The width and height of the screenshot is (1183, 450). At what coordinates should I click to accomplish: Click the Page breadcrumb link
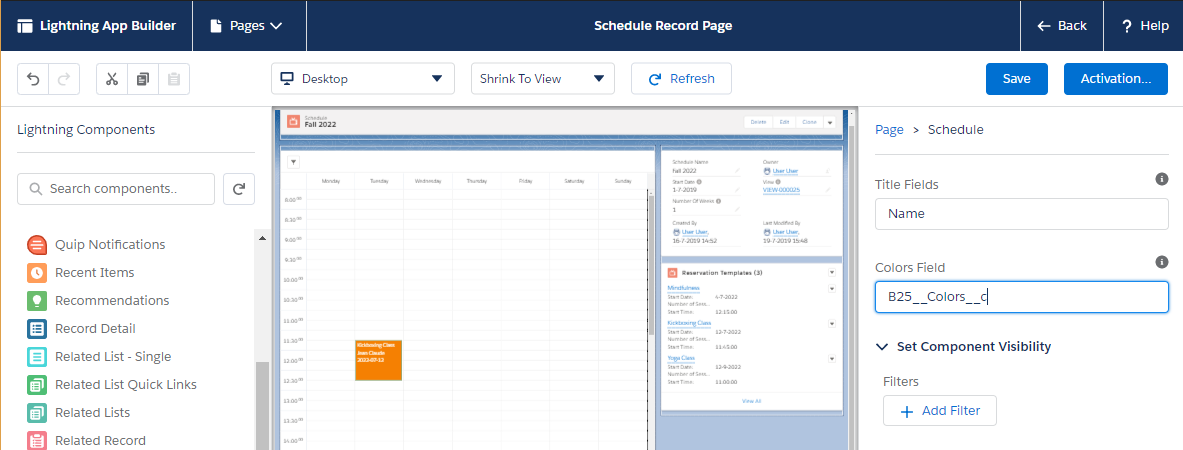coord(889,129)
